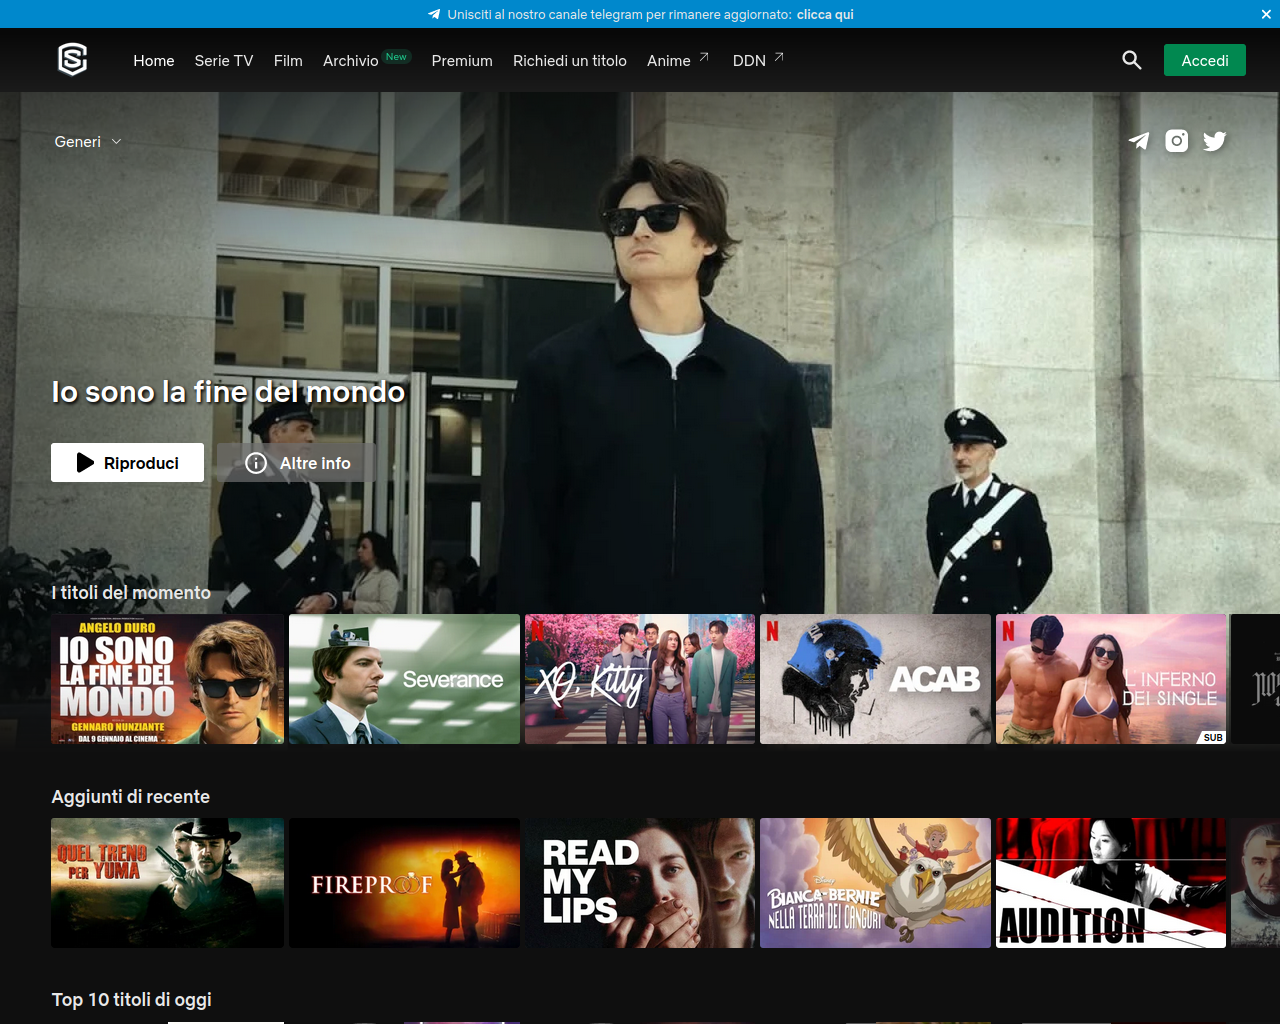Open the Premium page
1280x1024 pixels.
pos(462,61)
